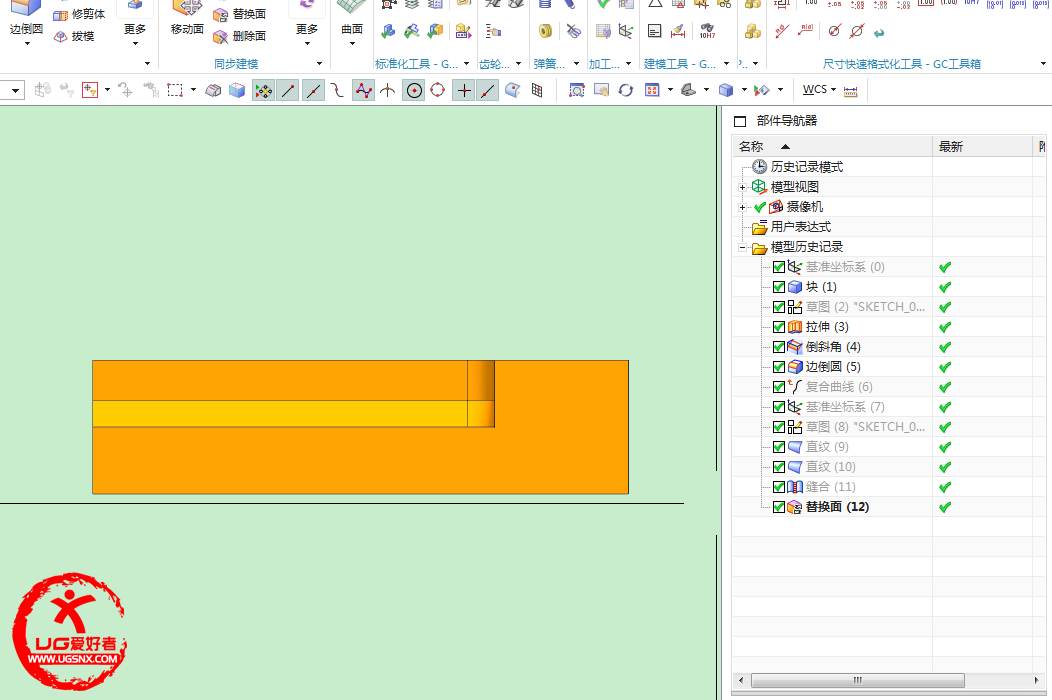Toggle Arc Center snap option

point(415,90)
